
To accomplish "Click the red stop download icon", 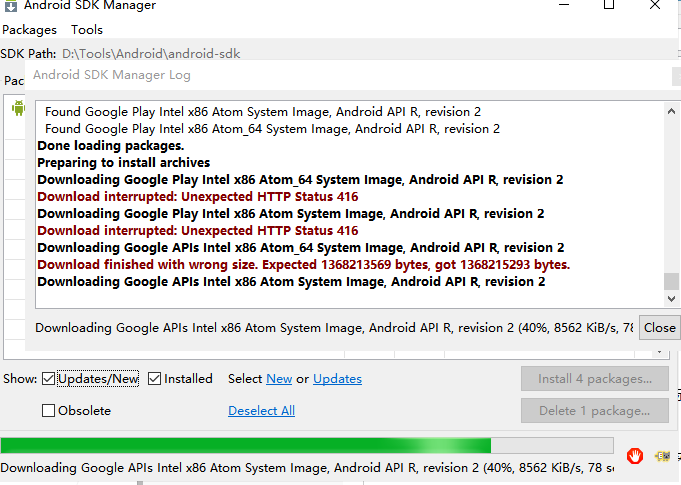I will point(635,456).
